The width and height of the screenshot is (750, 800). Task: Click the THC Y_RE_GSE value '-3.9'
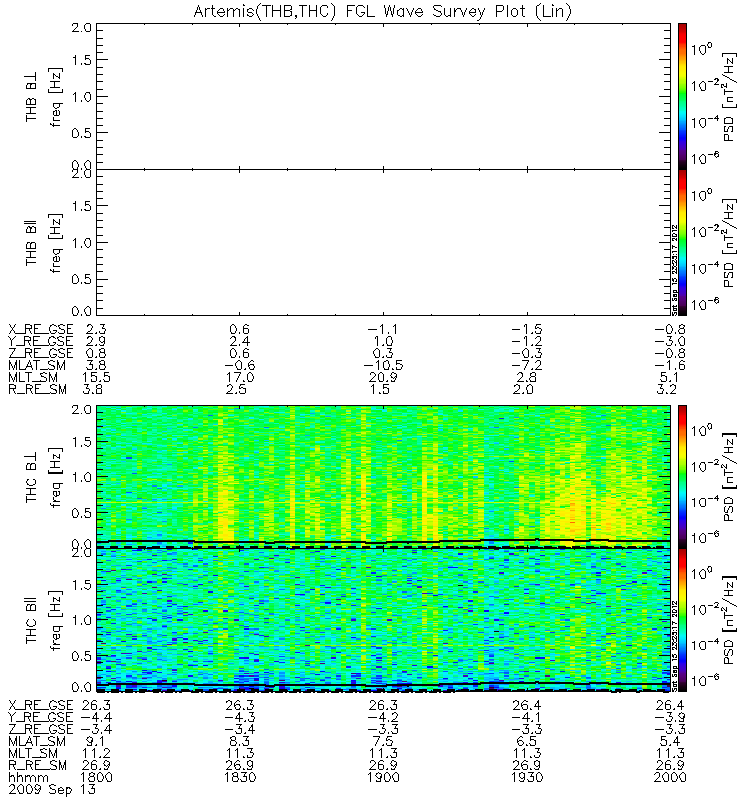[670, 717]
